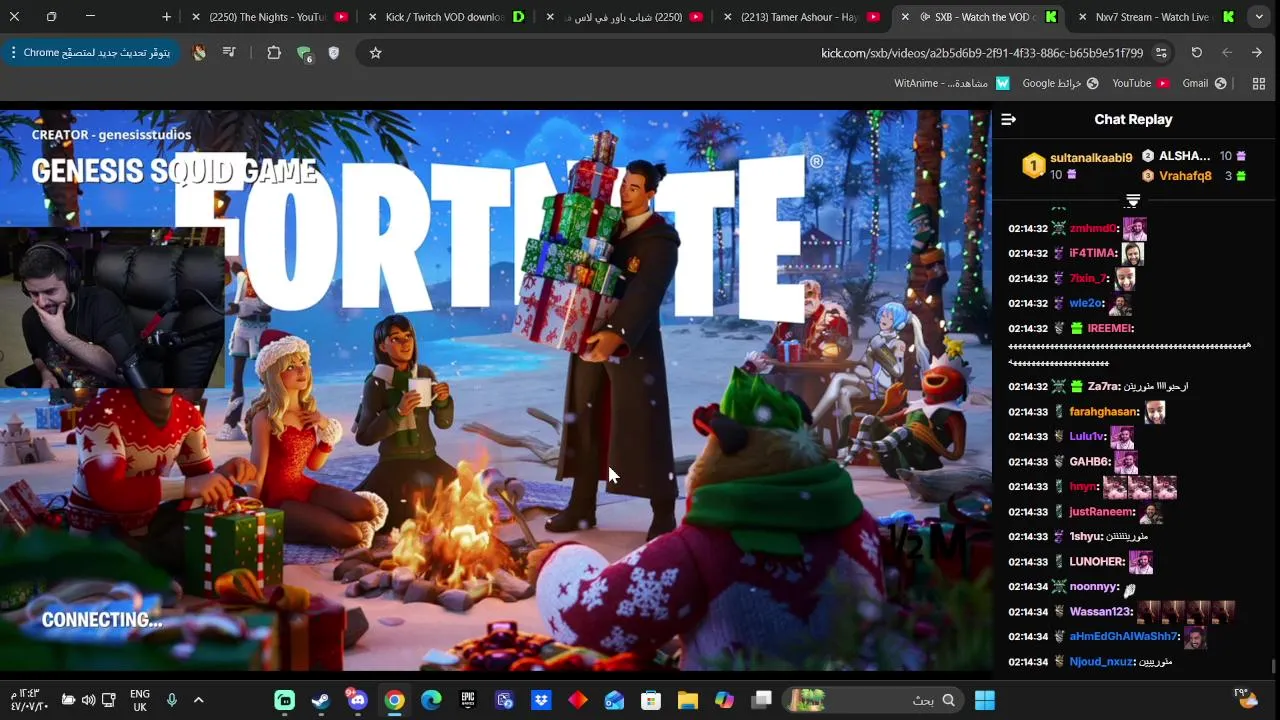Open Copilot from taskbar
This screenshot has width=1280, height=720.
724,700
